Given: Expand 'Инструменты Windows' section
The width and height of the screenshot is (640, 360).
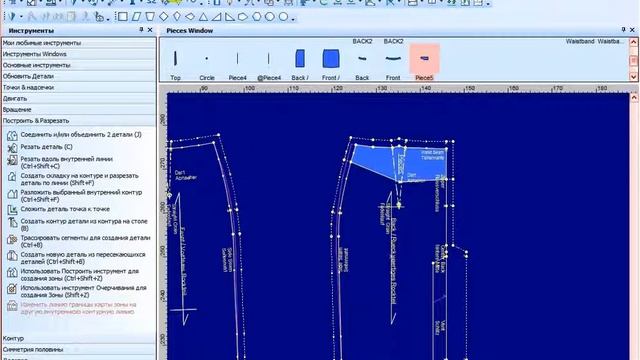Looking at the screenshot, I should coord(79,54).
